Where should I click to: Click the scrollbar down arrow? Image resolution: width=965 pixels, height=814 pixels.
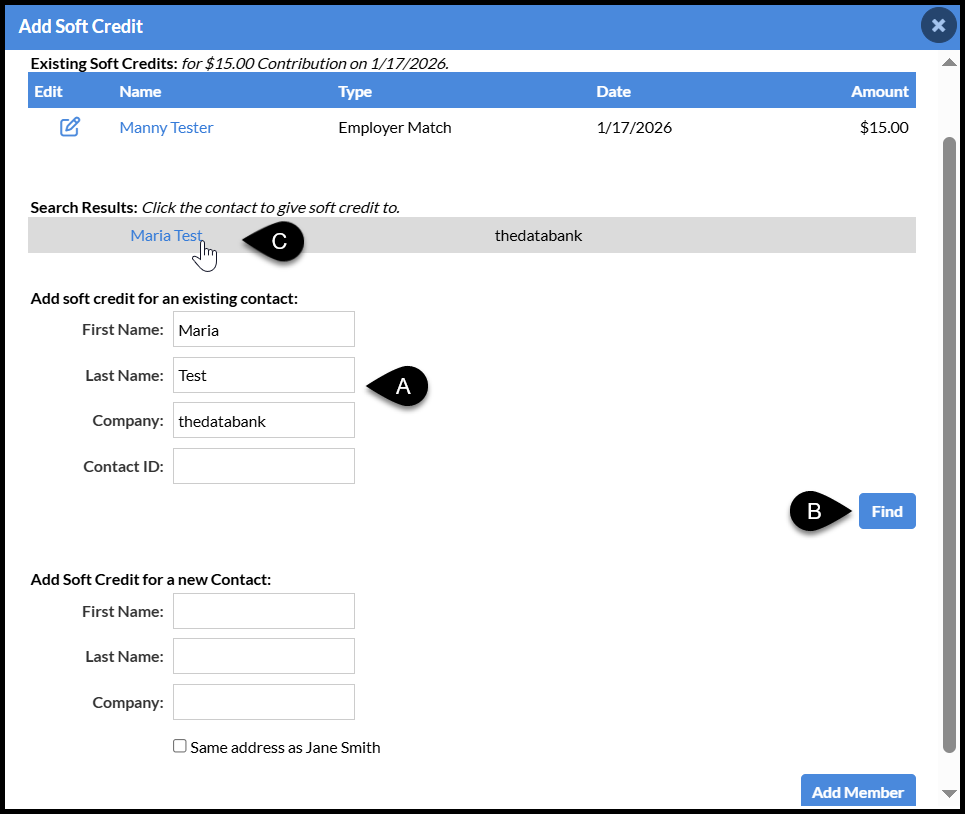point(950,794)
